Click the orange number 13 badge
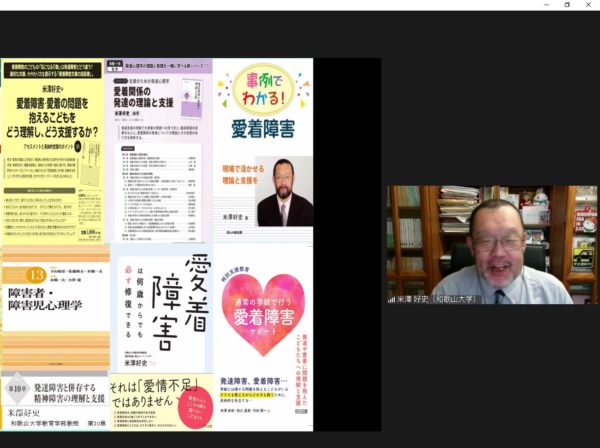The height and width of the screenshot is (448, 600). 36,275
